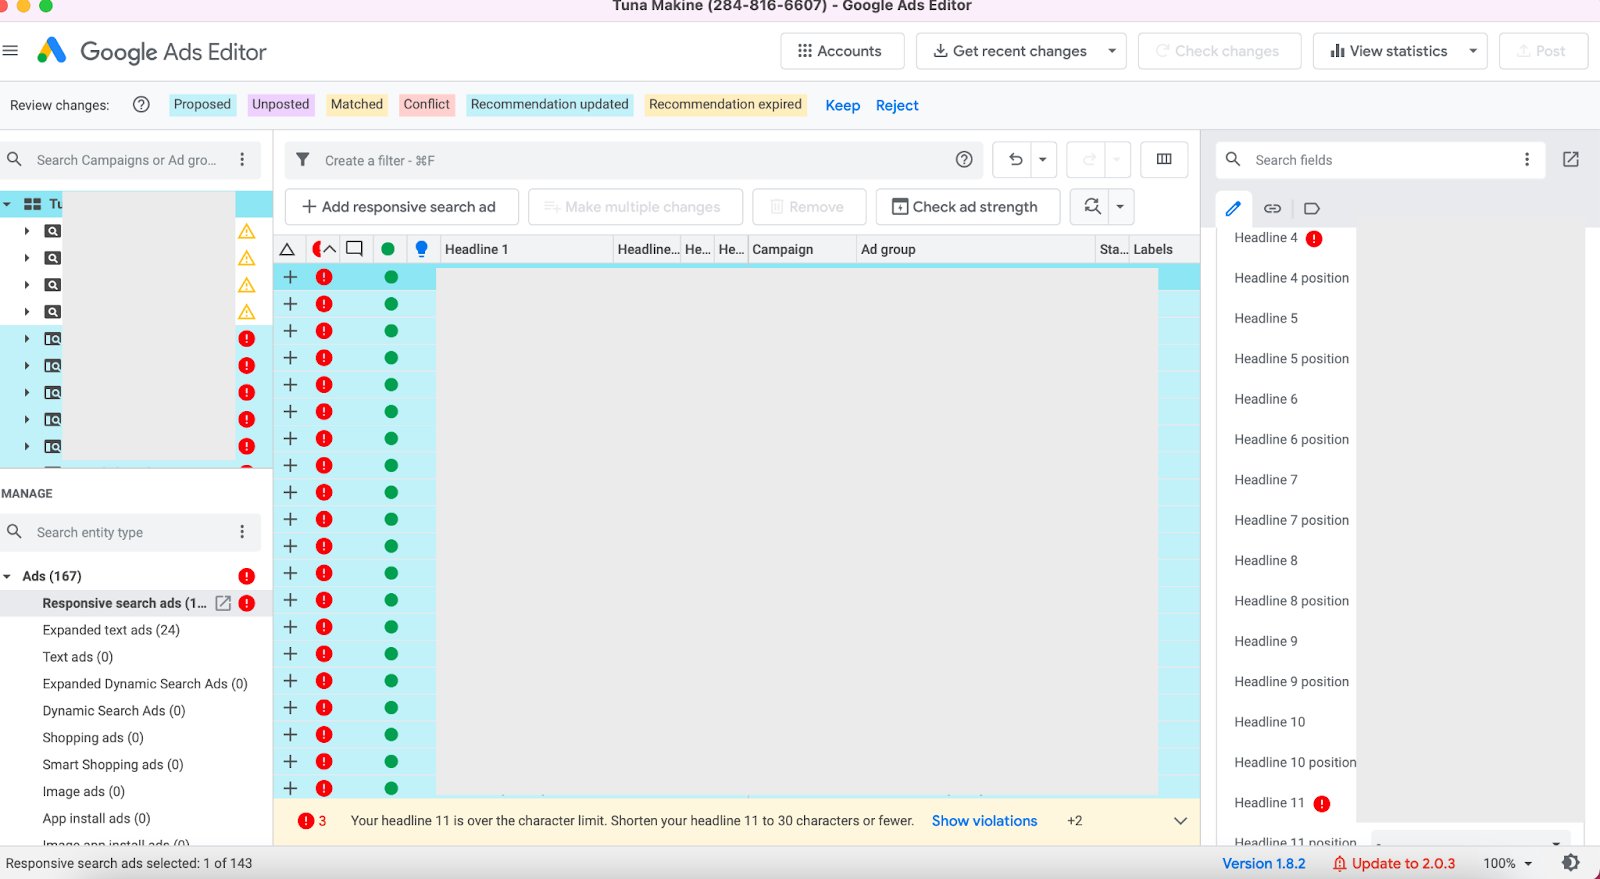Click the View statistics button
This screenshot has height=879, width=1600.
(1388, 51)
